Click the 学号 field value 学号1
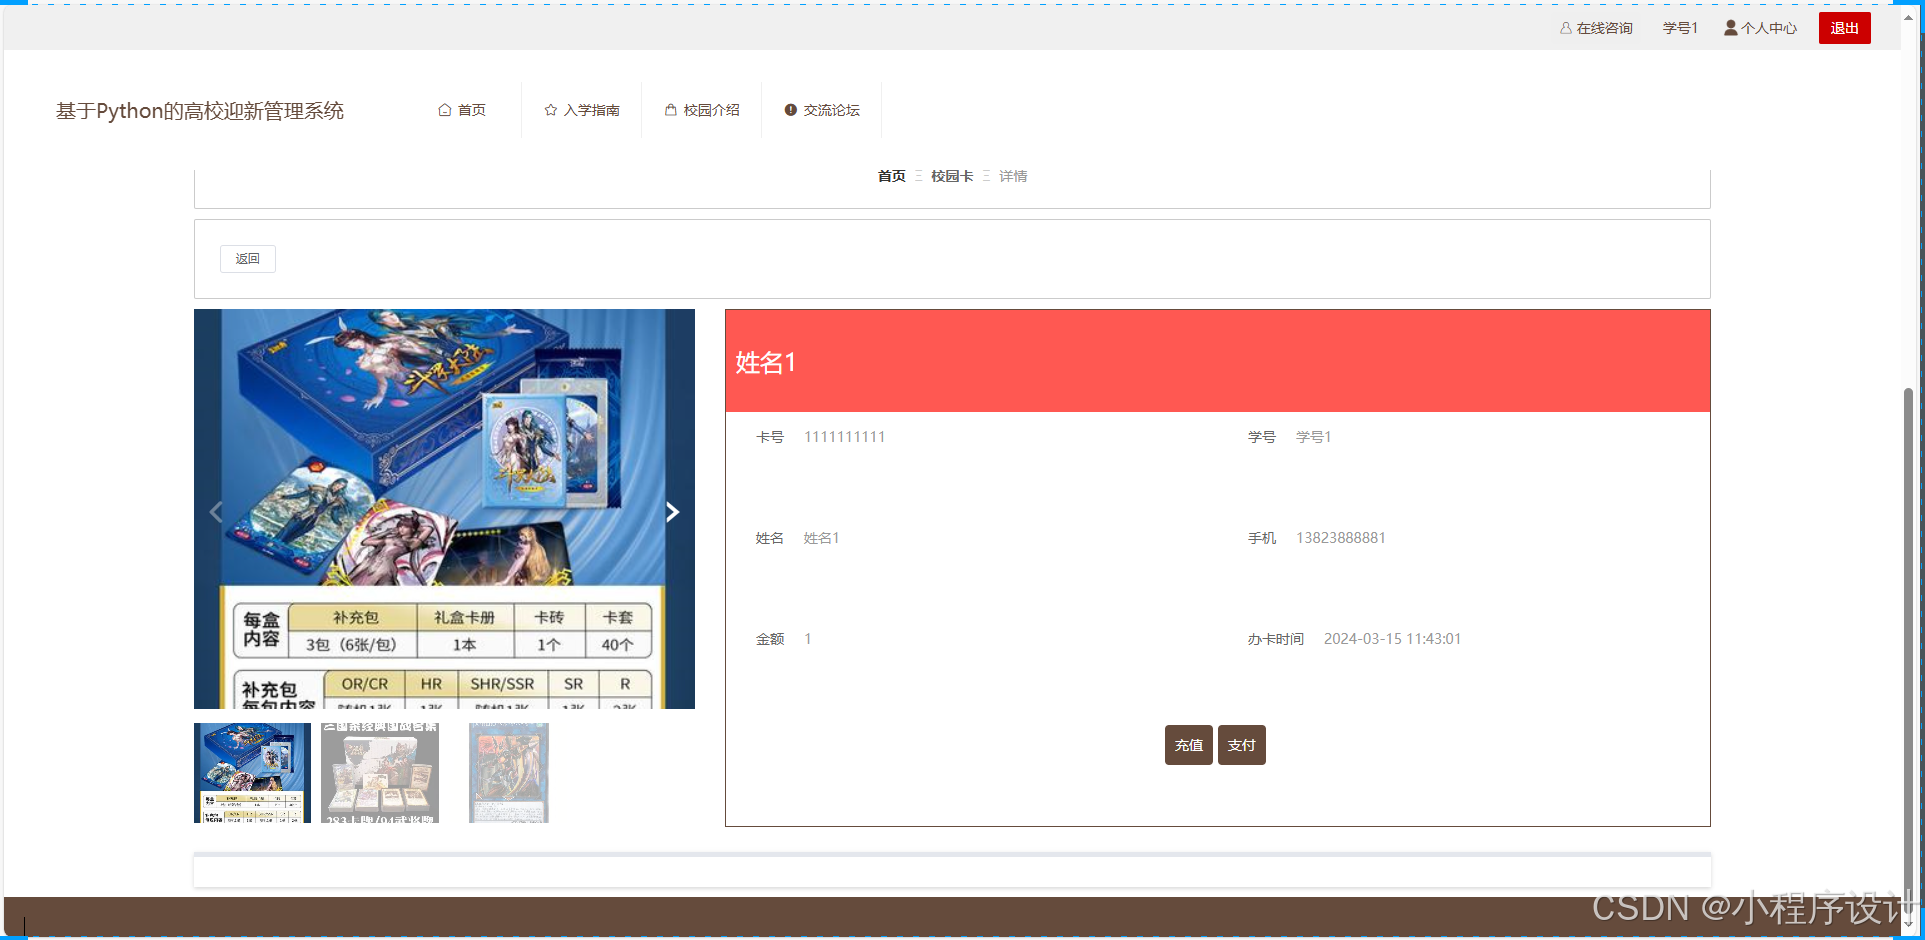Image resolution: width=1925 pixels, height=940 pixels. 1313,437
